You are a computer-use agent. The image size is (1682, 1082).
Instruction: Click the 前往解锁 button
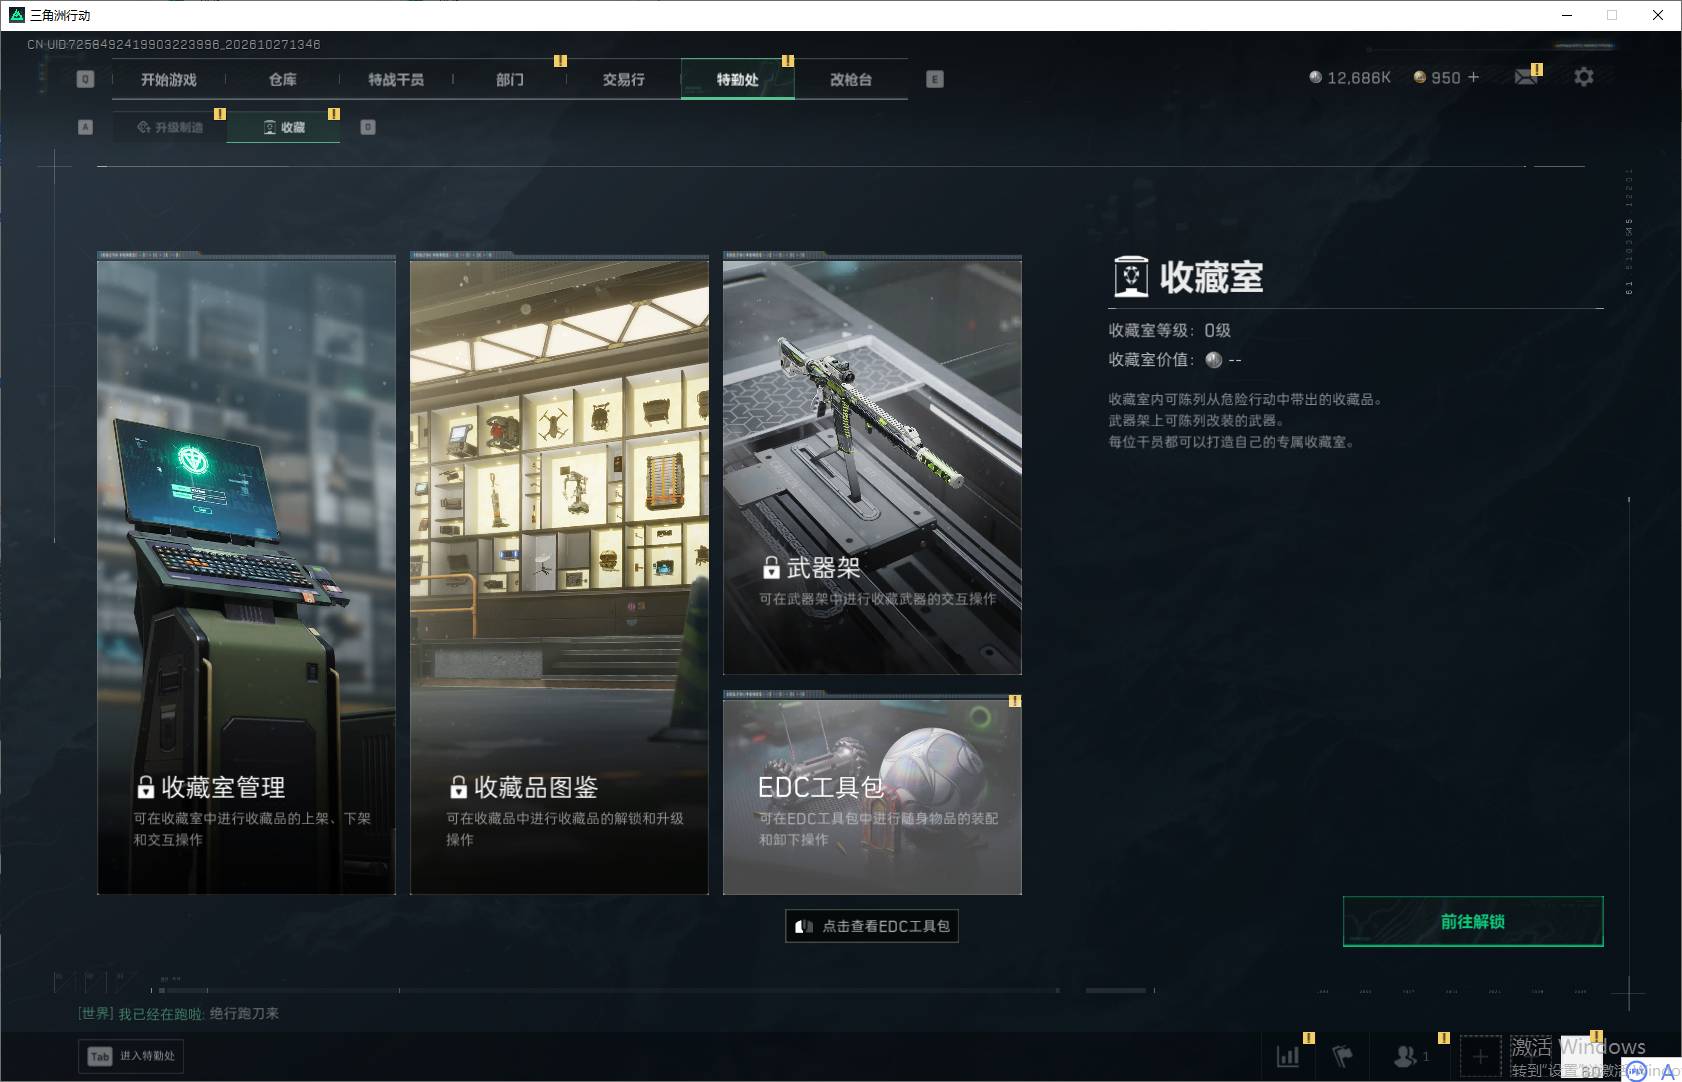[x=1473, y=921]
